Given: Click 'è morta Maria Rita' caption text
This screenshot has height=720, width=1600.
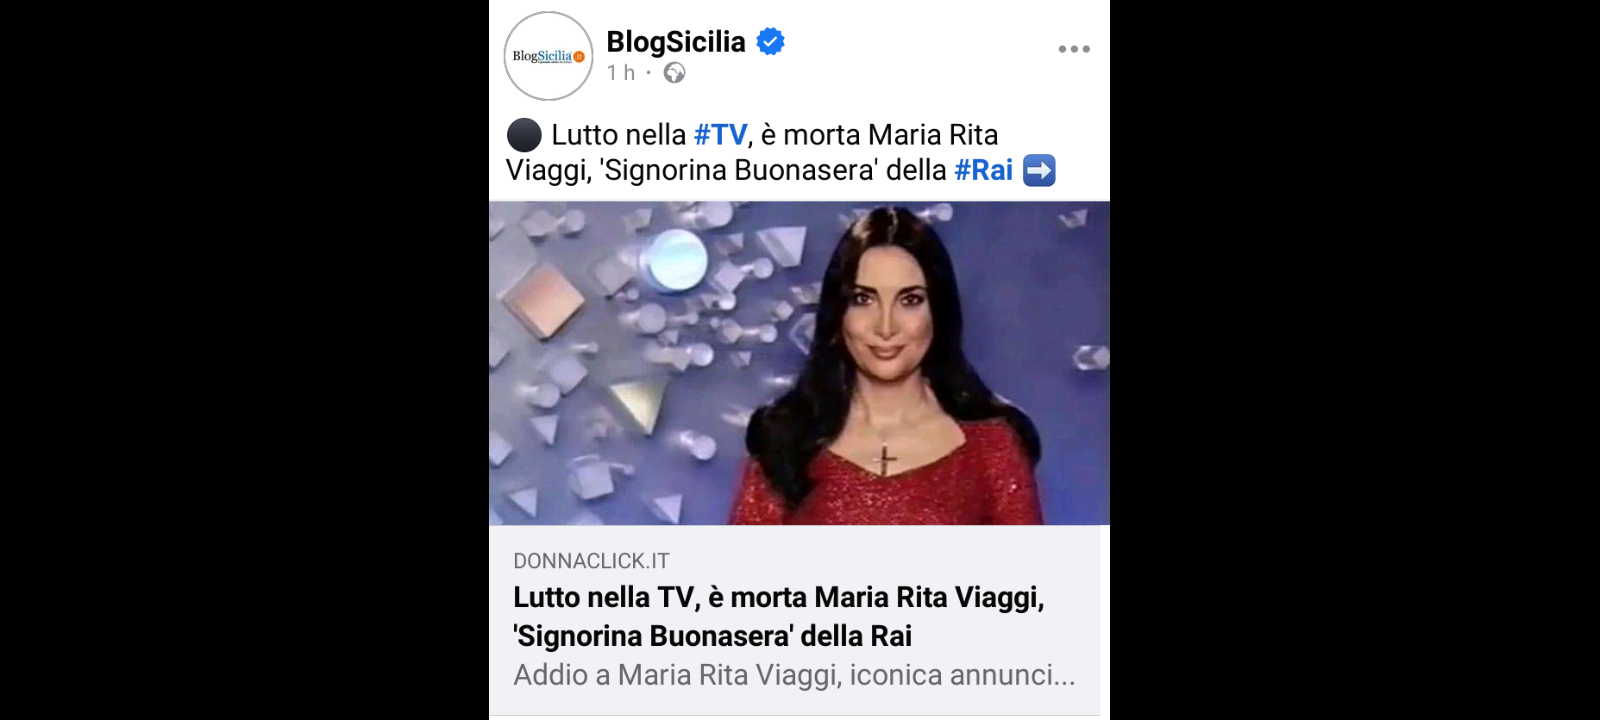Looking at the screenshot, I should pyautogui.click(x=879, y=135).
